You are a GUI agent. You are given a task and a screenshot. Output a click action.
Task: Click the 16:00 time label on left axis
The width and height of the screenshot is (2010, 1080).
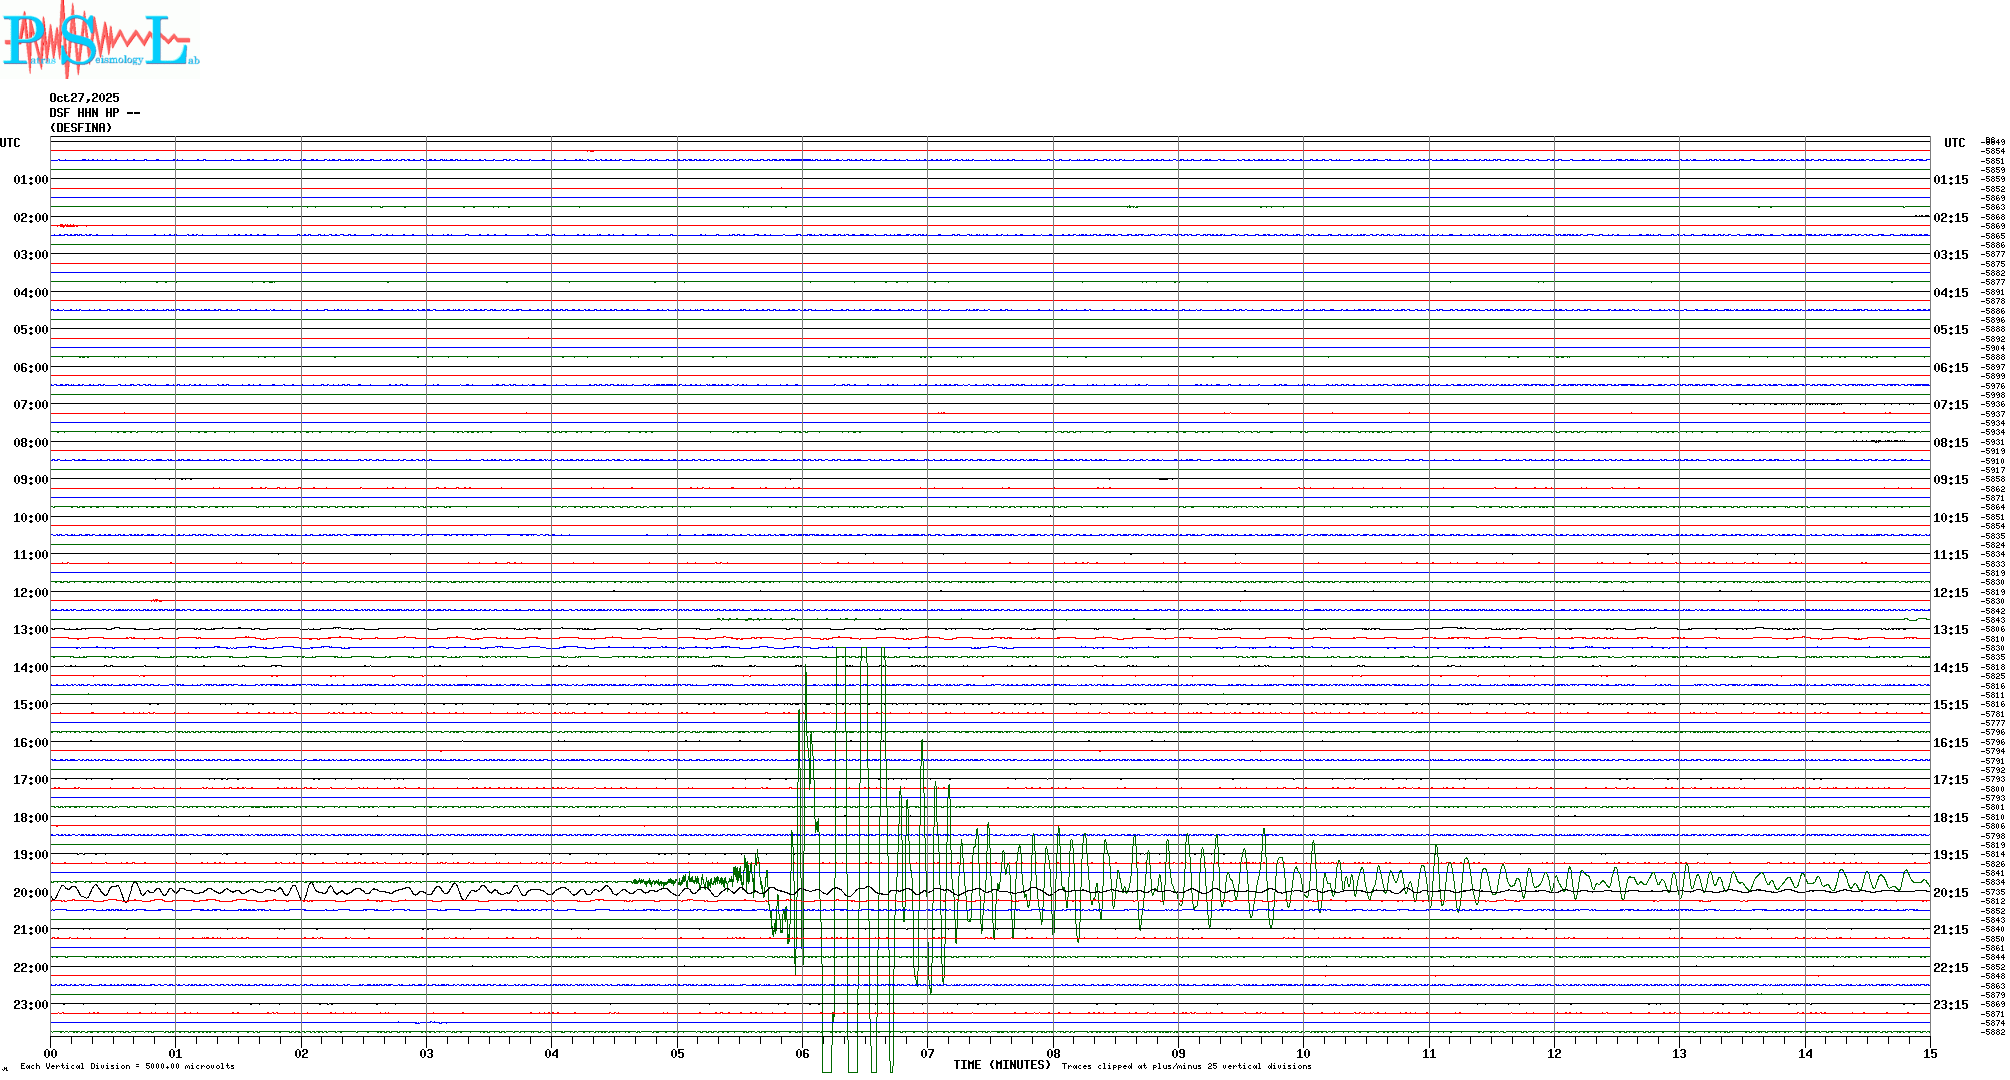(30, 743)
